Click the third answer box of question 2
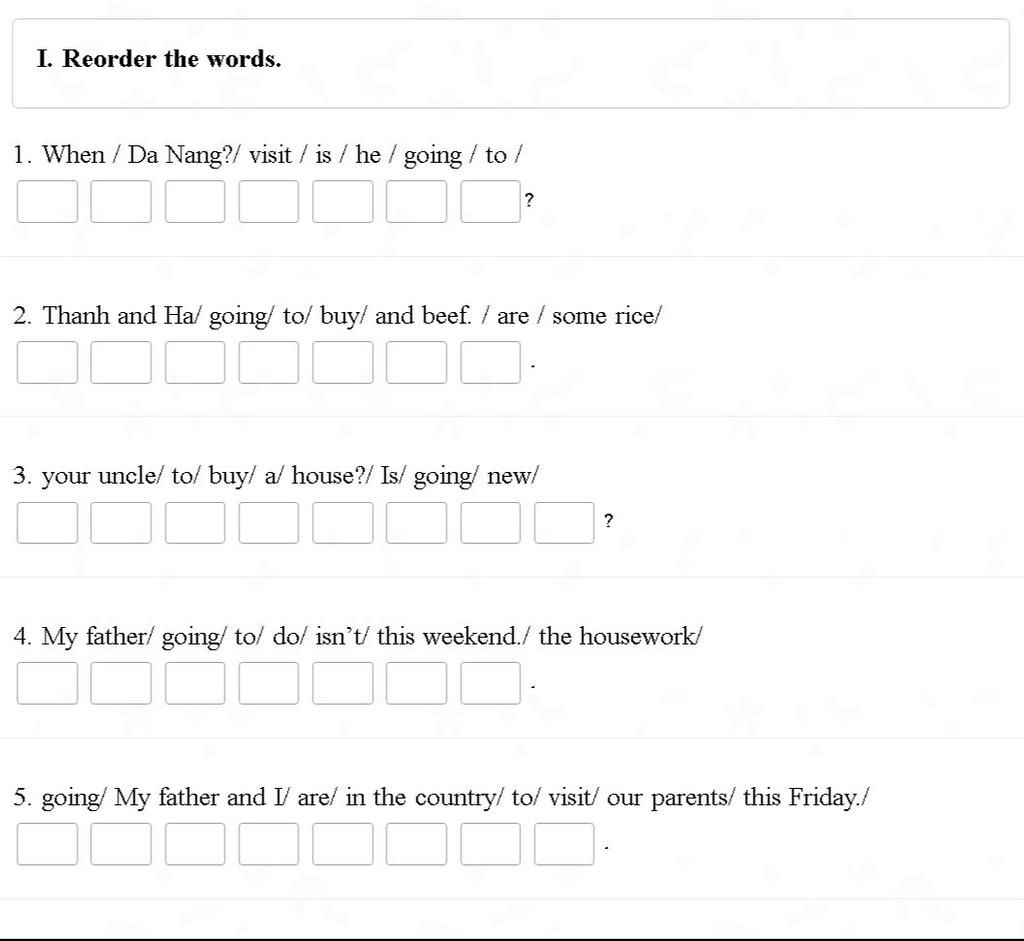1024x941 pixels. tap(195, 362)
